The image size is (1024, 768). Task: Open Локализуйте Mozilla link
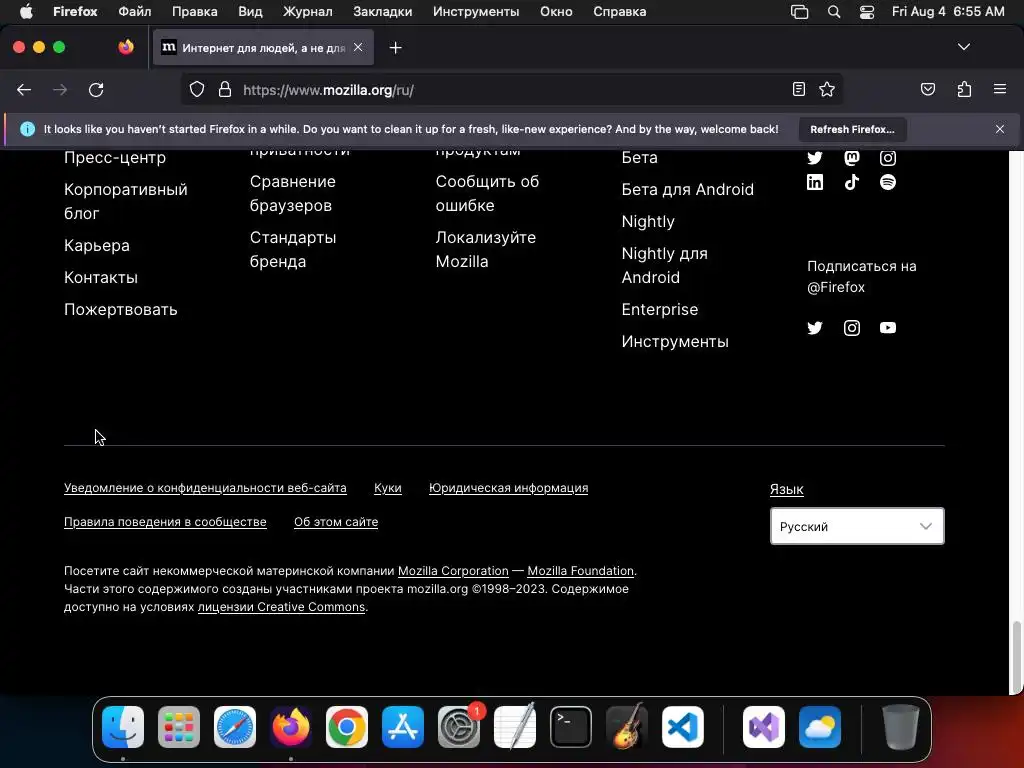click(x=485, y=249)
